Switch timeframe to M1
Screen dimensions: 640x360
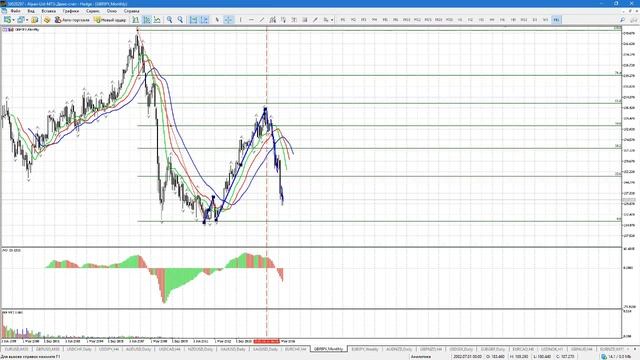pos(342,20)
